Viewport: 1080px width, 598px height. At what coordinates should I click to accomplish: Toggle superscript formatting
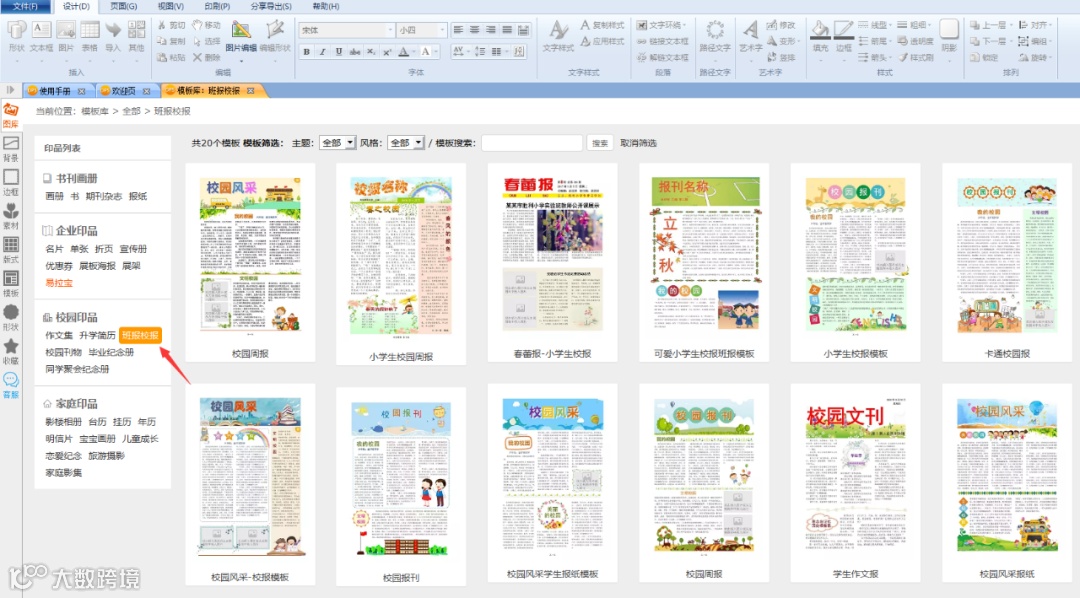pyautogui.click(x=387, y=52)
